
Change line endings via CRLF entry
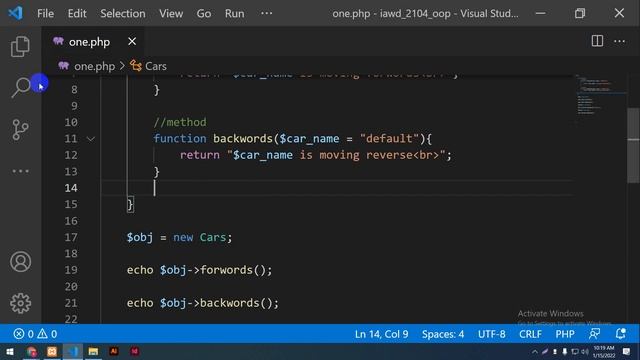pos(530,334)
